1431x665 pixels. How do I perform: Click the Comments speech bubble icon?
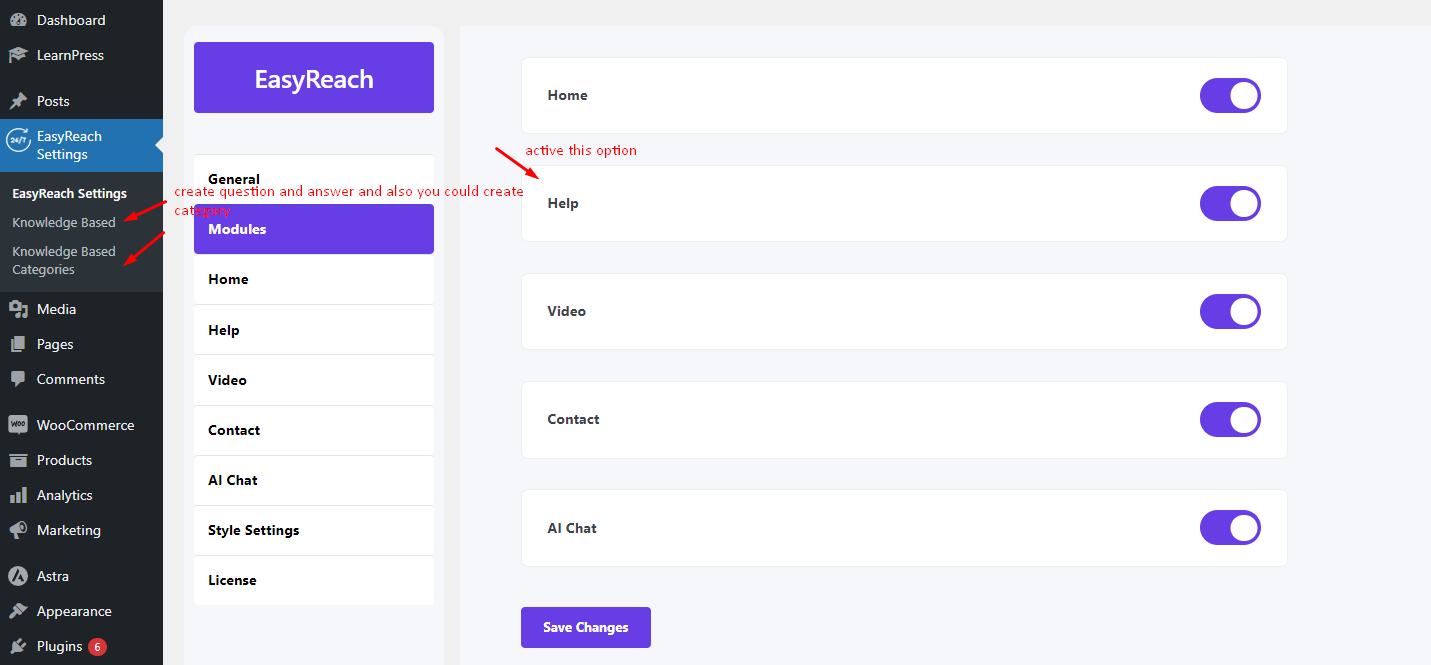(x=18, y=379)
